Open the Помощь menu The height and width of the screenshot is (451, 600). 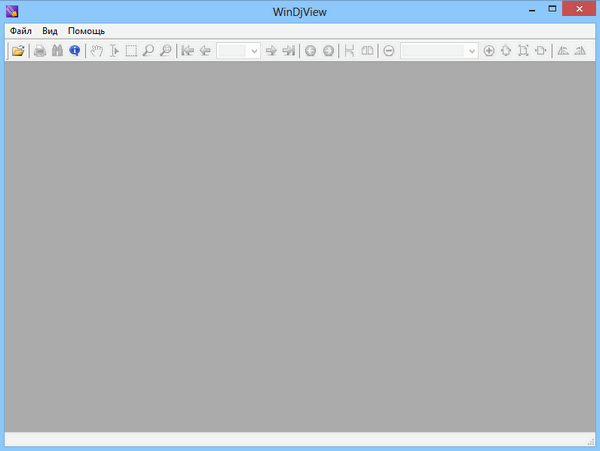86,31
